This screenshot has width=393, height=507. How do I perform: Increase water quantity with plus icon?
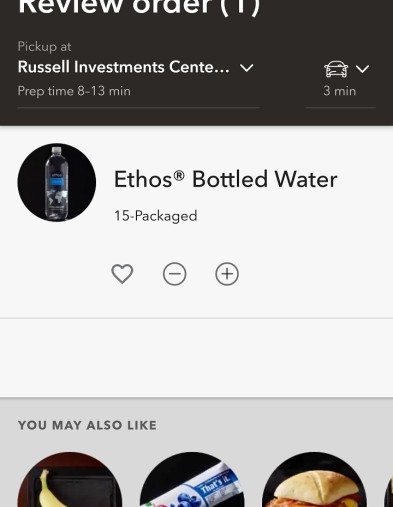227,274
